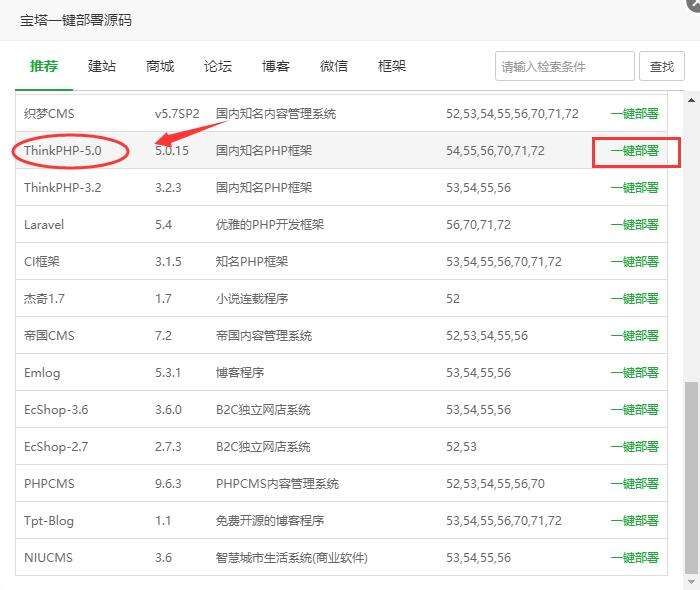Deploy NIUCMS using 一键部署 link
This screenshot has height=590, width=700.
click(634, 558)
